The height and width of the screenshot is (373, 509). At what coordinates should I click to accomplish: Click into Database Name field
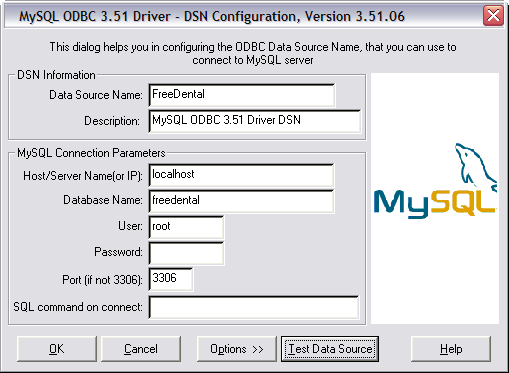pos(241,201)
